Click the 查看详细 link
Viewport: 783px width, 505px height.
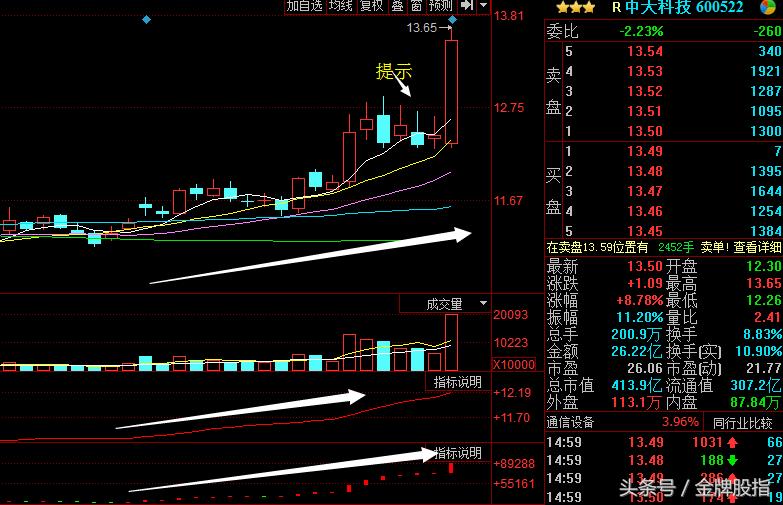pos(759,247)
